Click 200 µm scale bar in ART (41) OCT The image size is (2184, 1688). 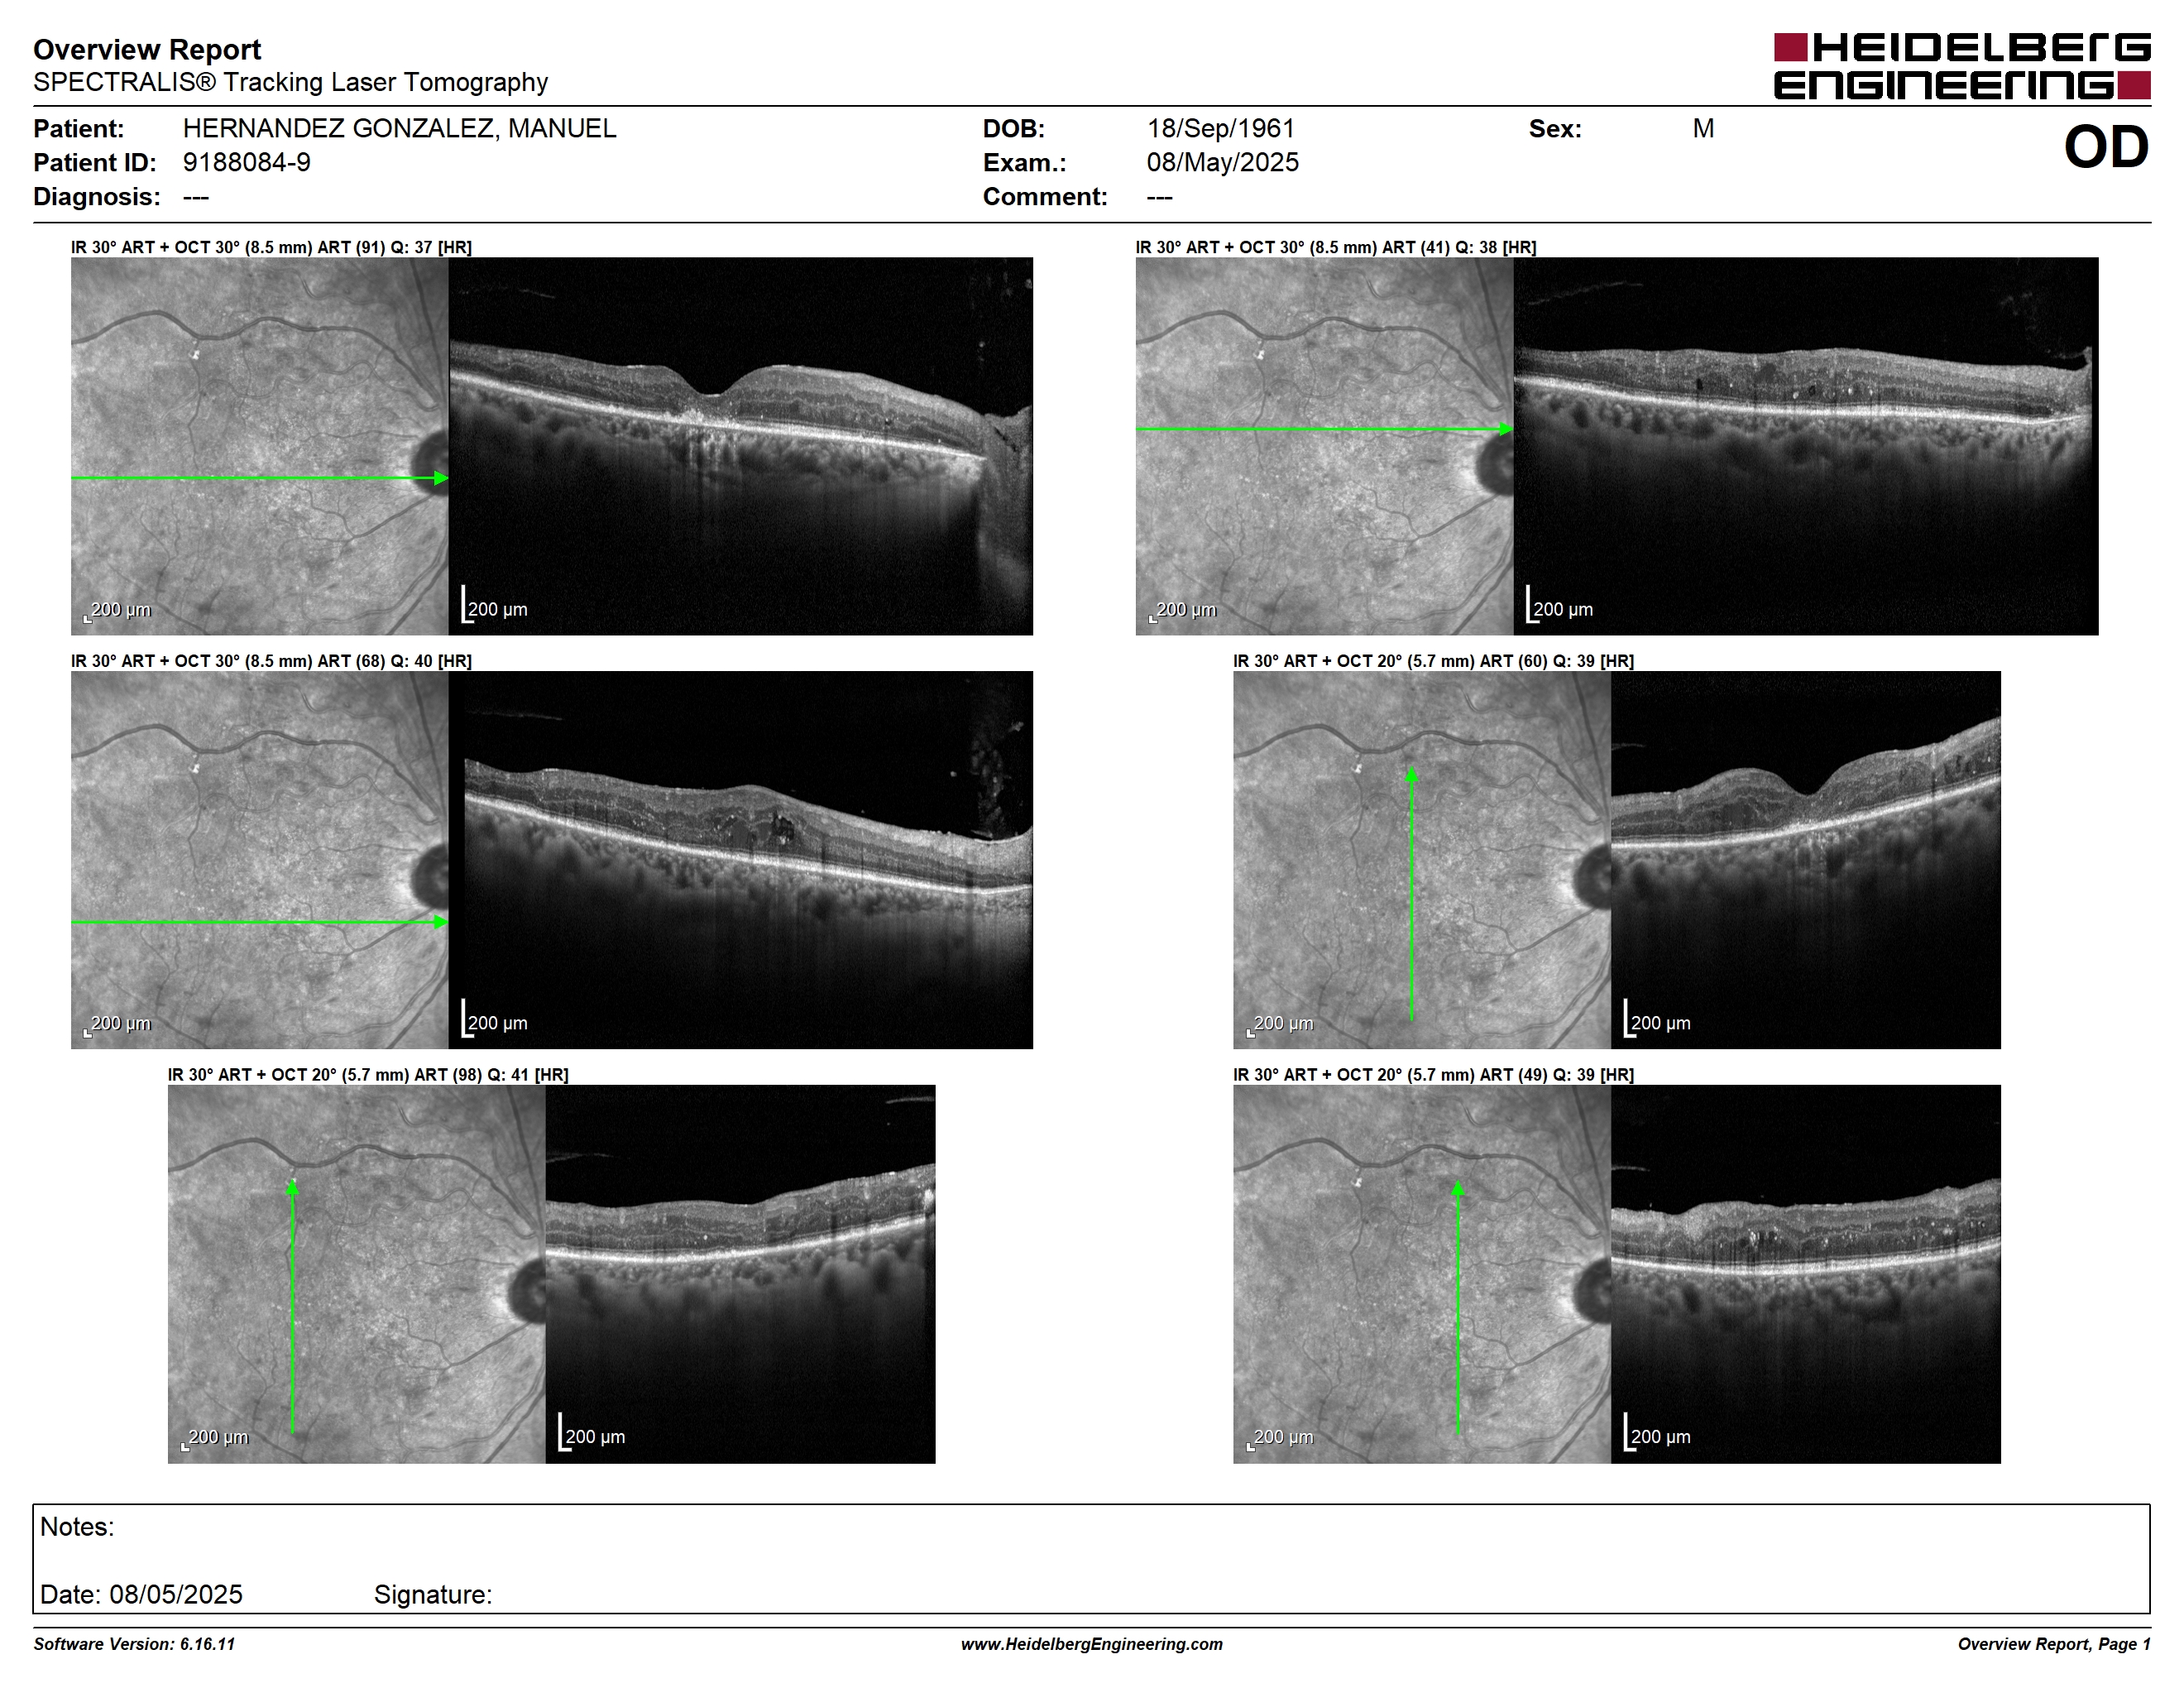pyautogui.click(x=1559, y=606)
